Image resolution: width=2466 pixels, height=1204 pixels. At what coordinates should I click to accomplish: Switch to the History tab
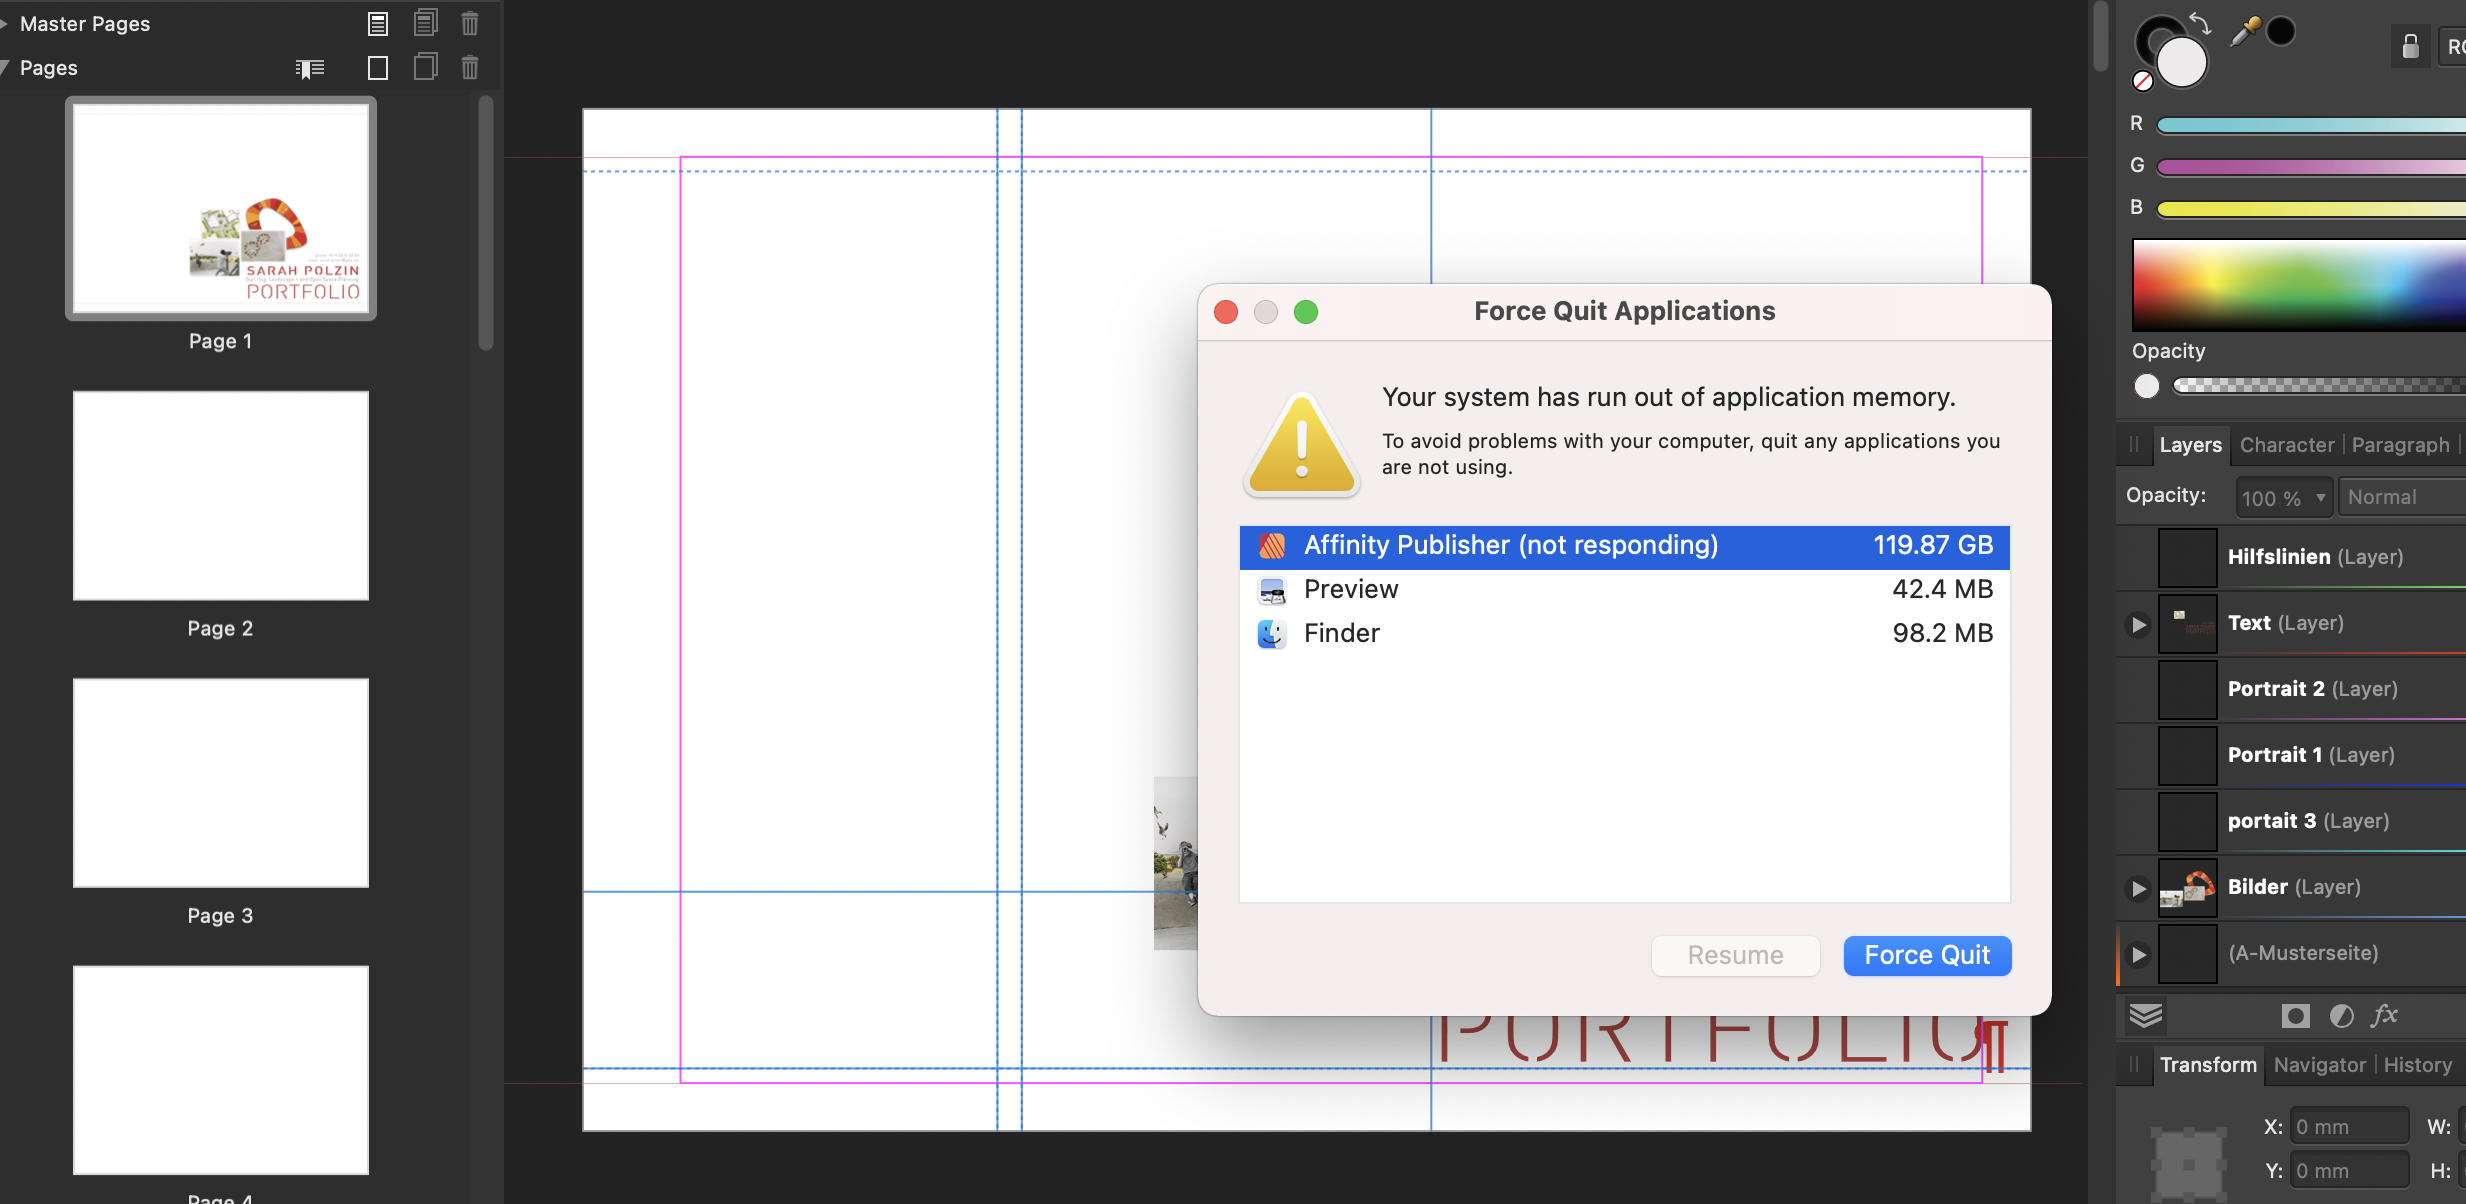point(2417,1065)
